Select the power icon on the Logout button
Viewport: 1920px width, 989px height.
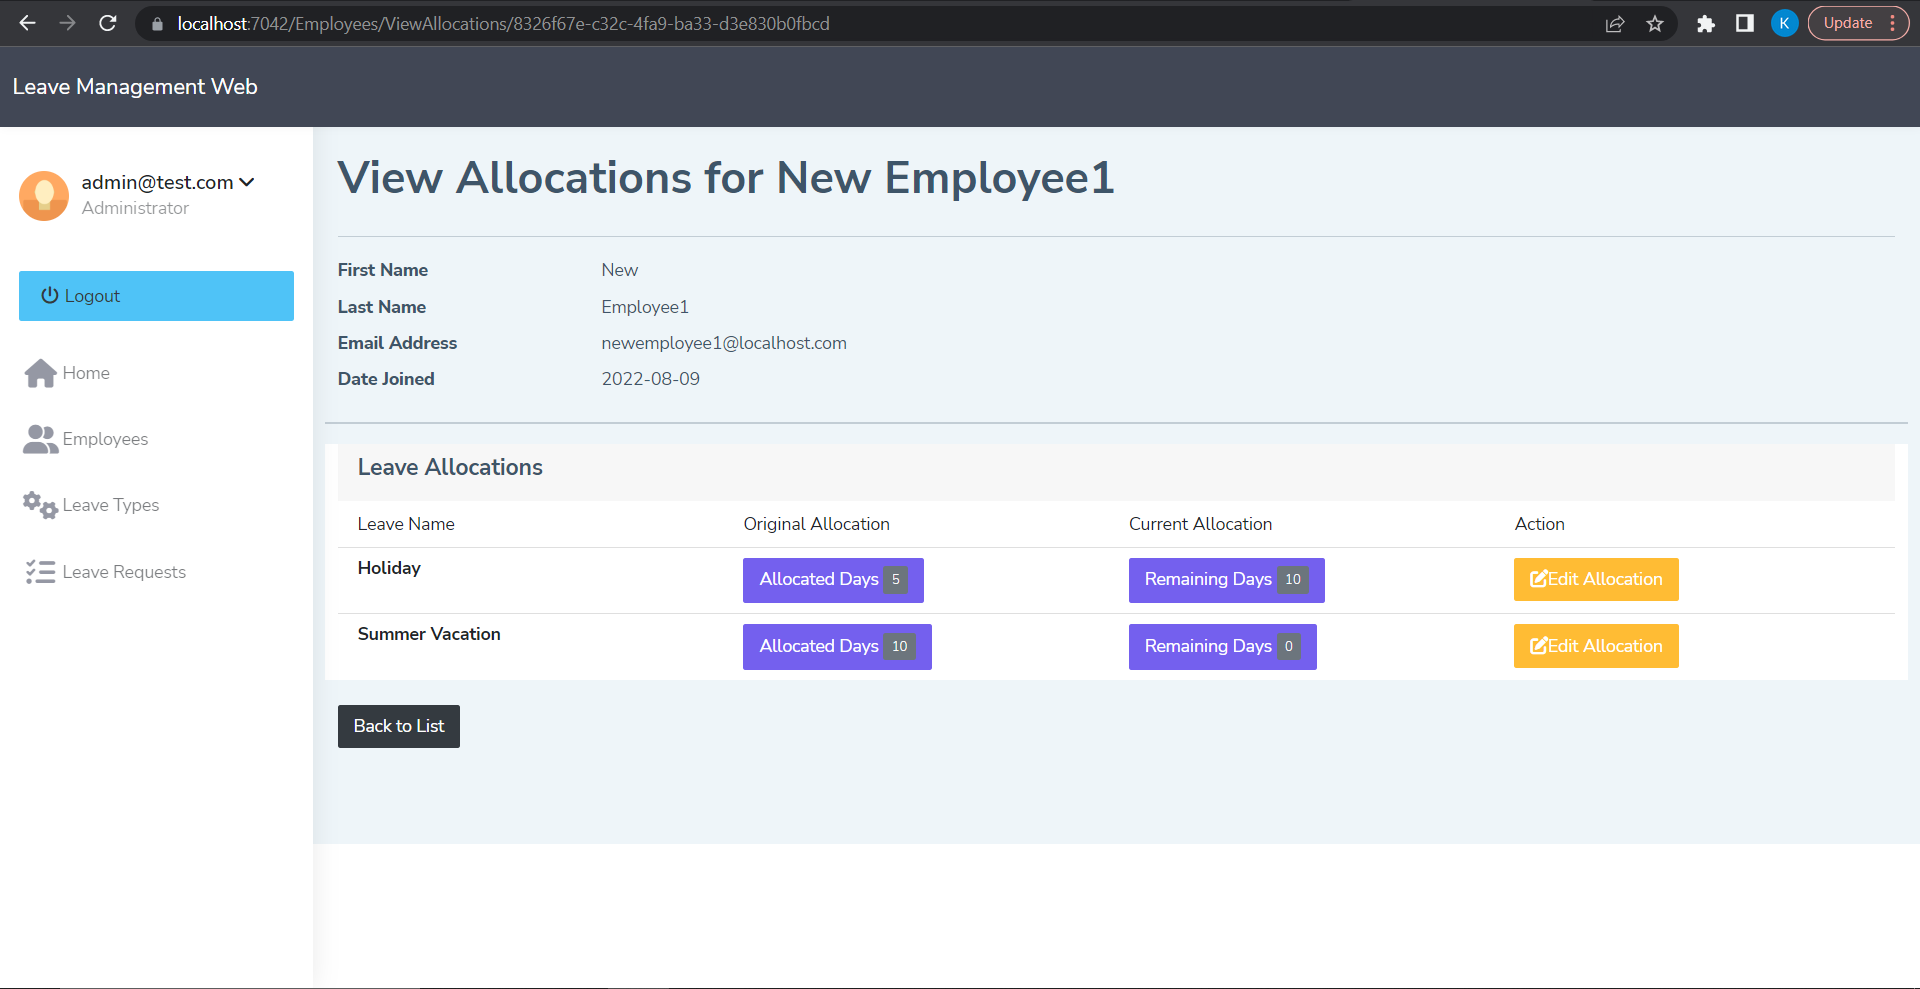tap(49, 295)
